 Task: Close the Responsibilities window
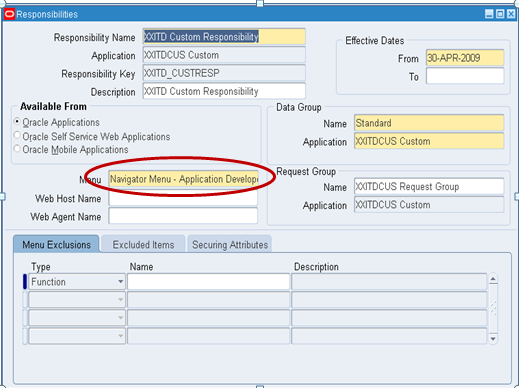pos(511,14)
